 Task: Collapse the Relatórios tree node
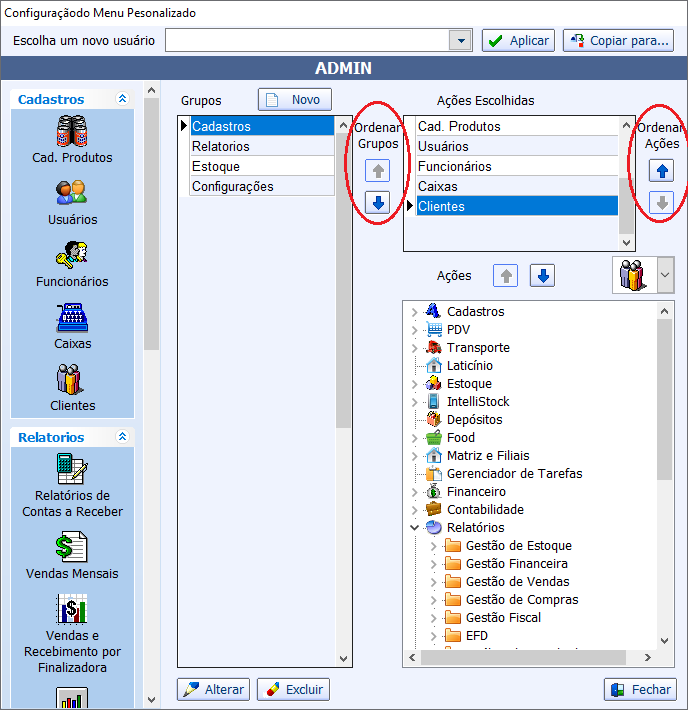[414, 528]
